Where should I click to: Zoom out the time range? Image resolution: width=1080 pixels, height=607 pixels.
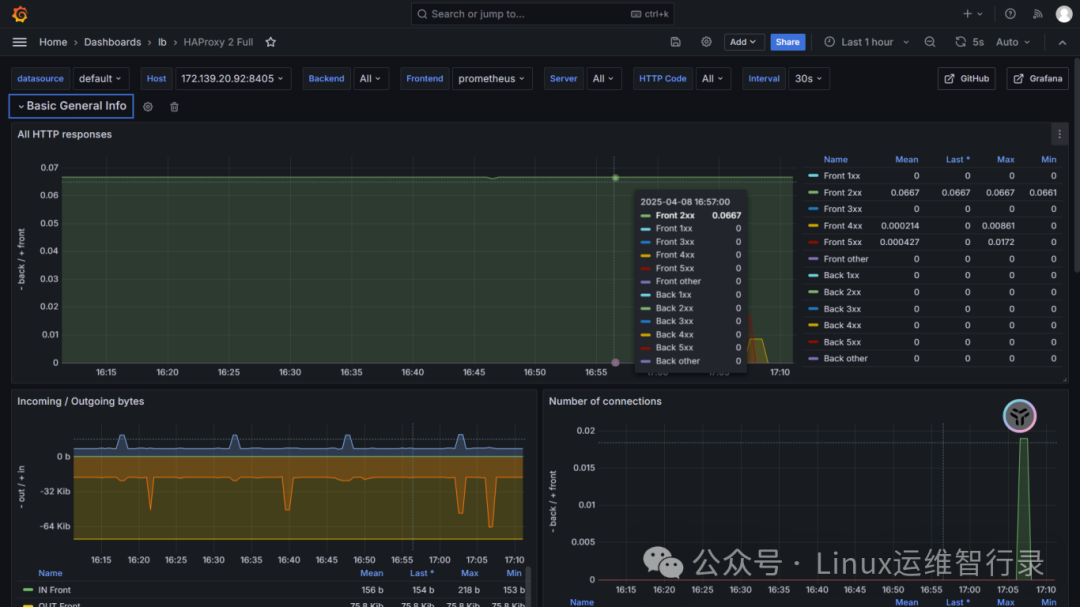click(930, 42)
